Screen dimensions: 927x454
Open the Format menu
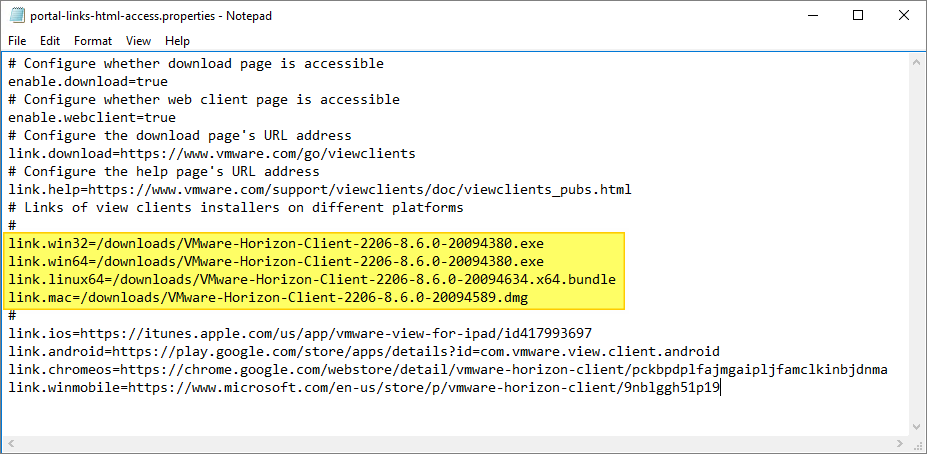point(93,41)
